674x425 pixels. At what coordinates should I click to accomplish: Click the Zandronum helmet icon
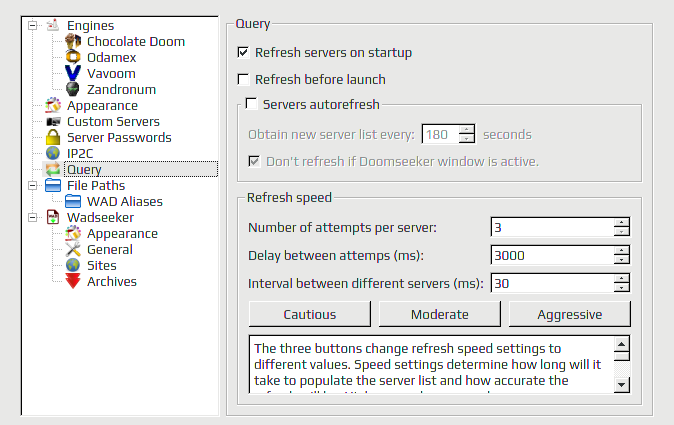pyautogui.click(x=73, y=89)
